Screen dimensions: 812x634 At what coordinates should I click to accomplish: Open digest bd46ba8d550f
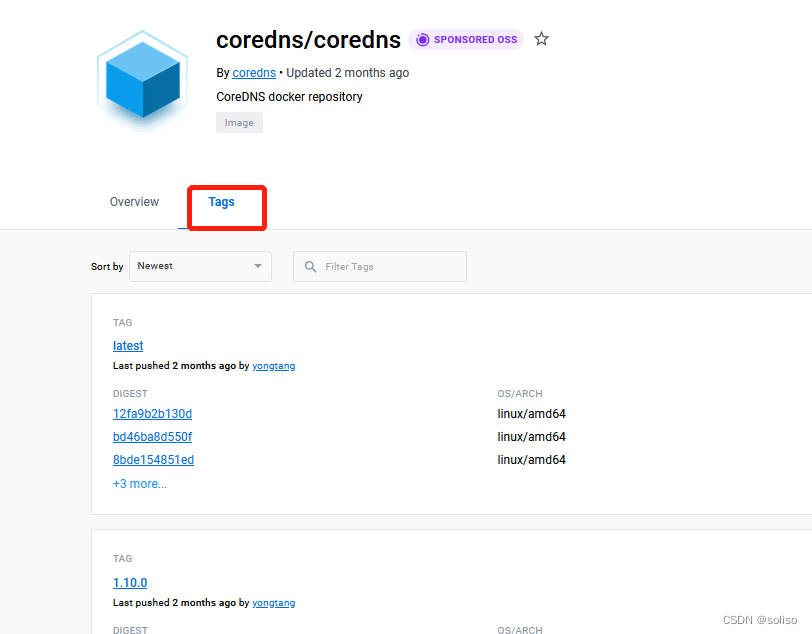152,436
